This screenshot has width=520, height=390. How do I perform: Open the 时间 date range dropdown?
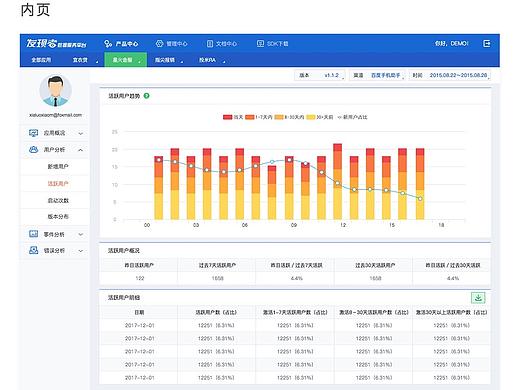450,76
